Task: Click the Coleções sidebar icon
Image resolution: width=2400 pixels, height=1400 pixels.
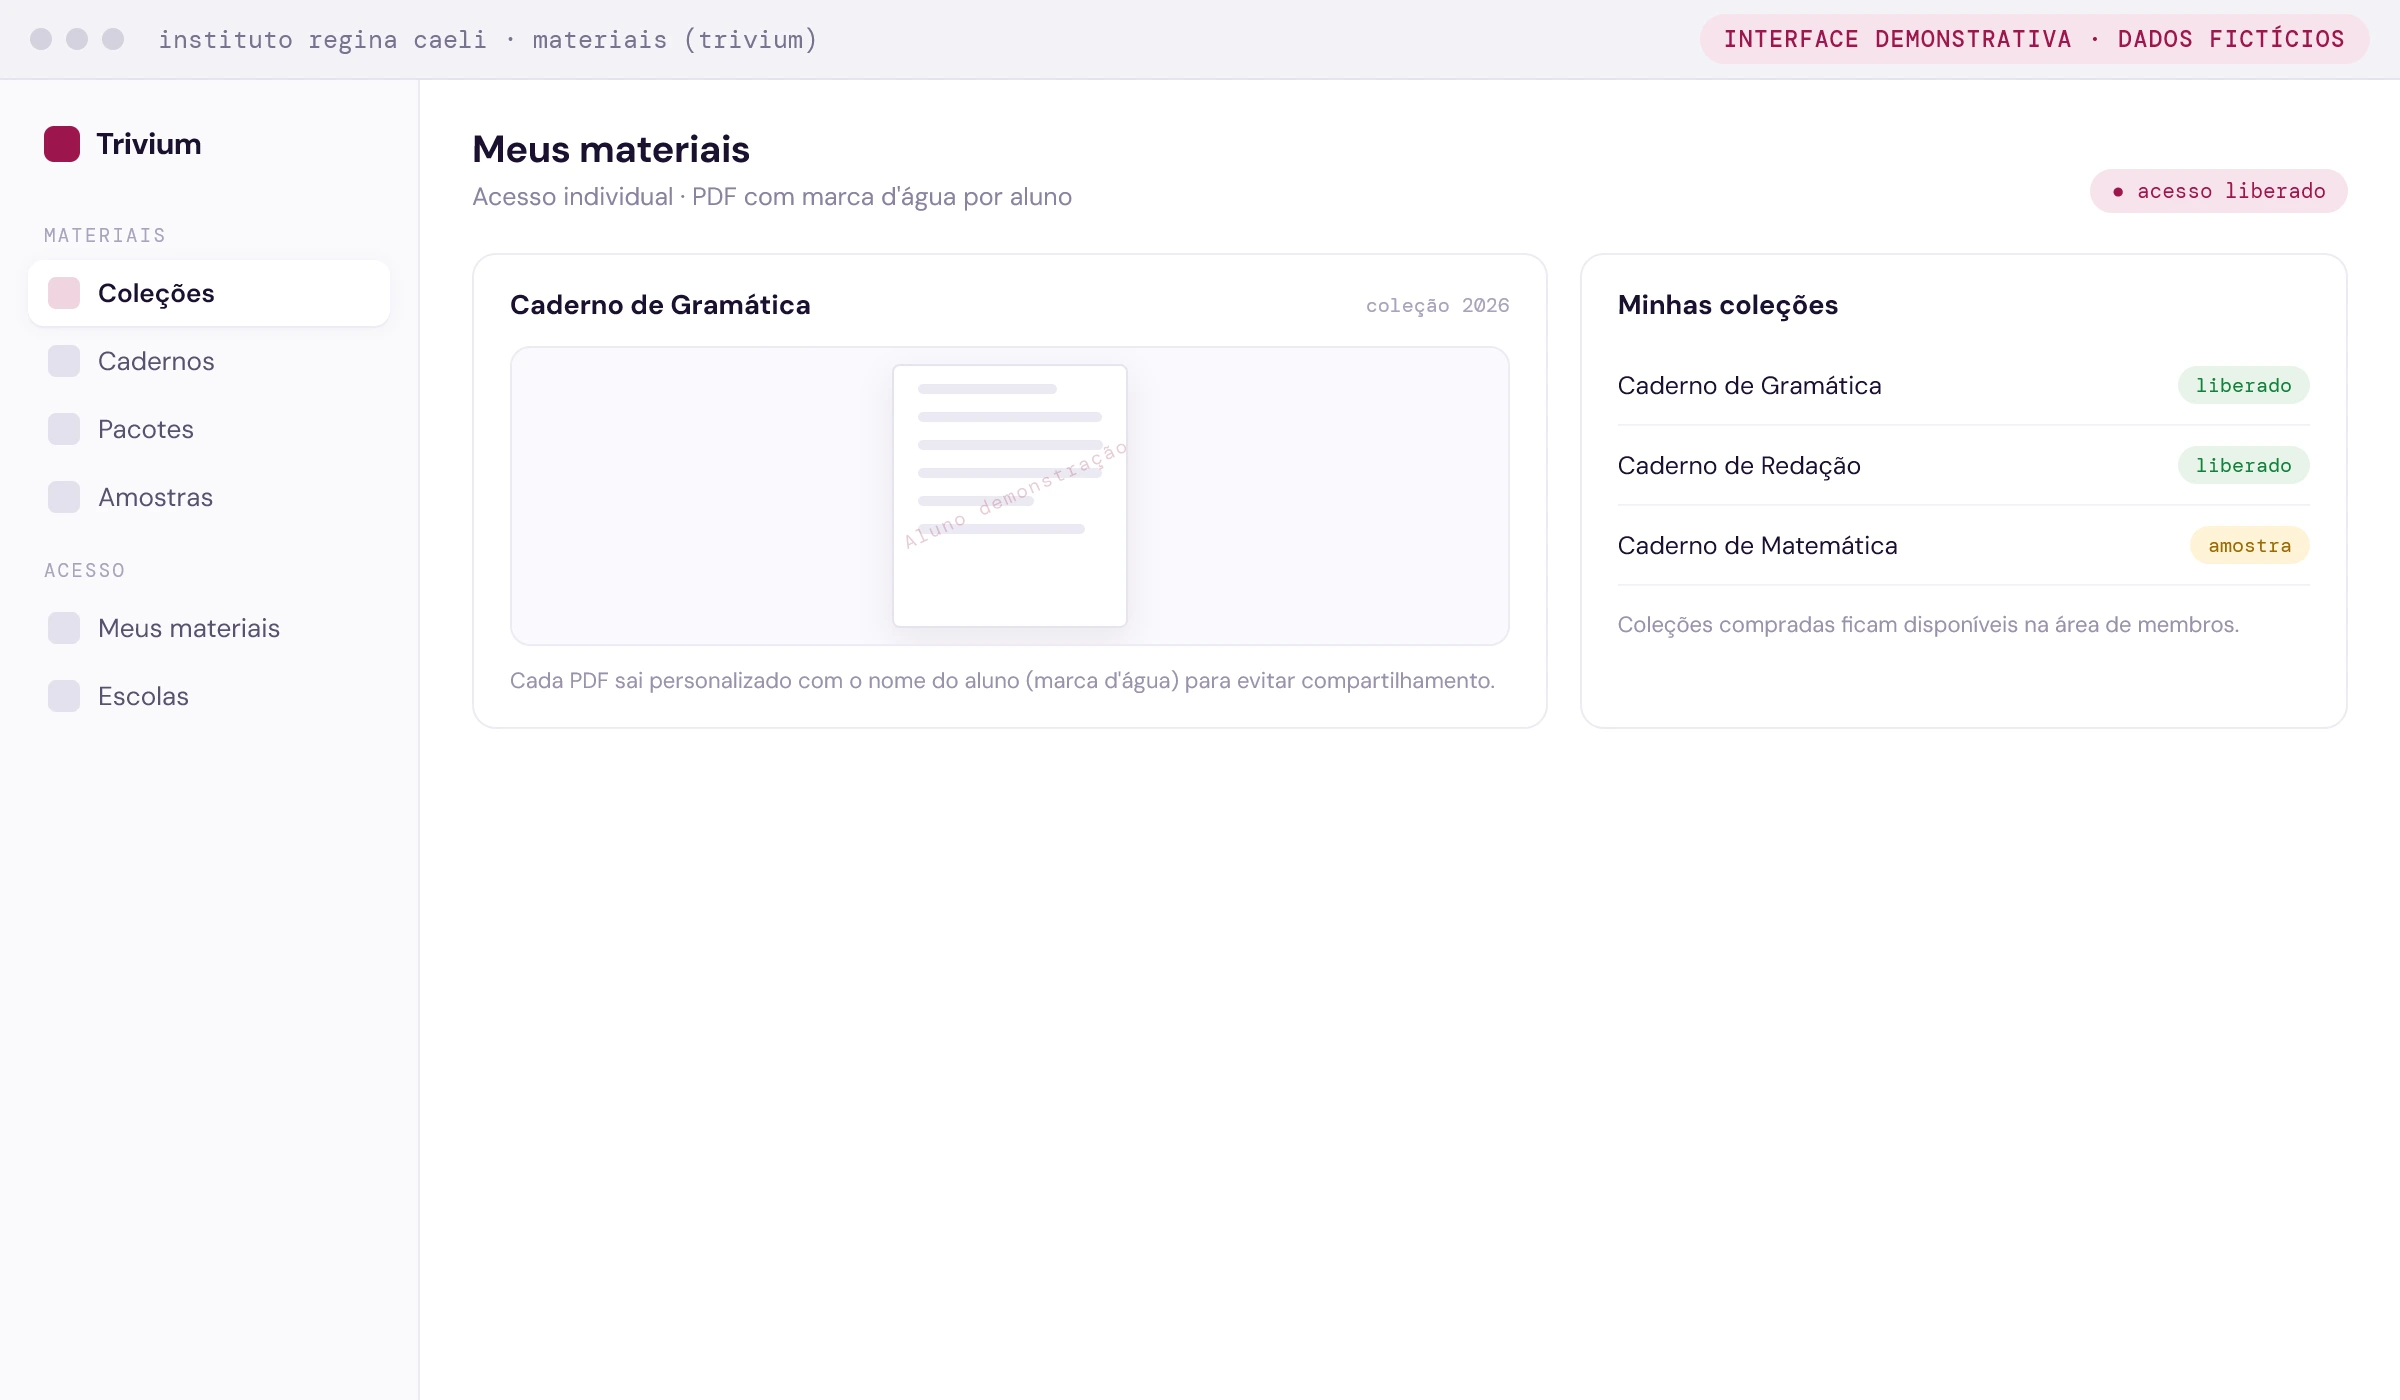Action: pos(64,293)
